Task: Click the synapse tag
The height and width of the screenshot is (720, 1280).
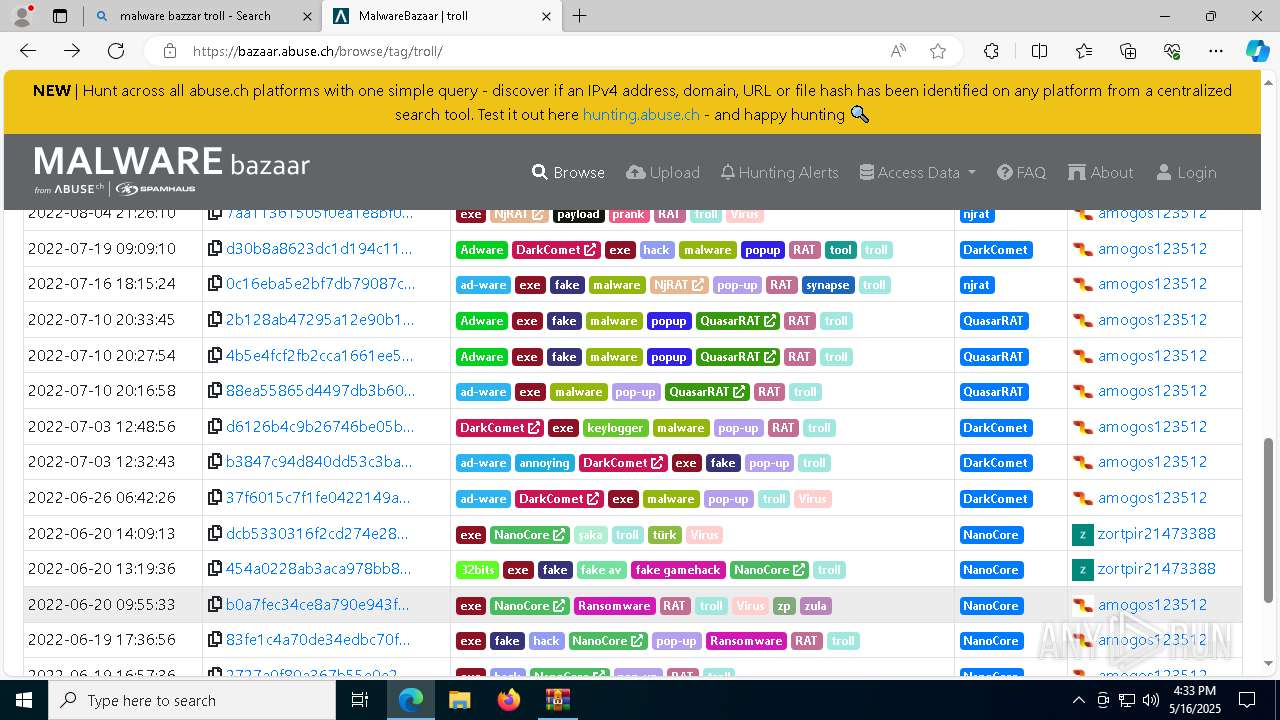Action: pos(828,285)
